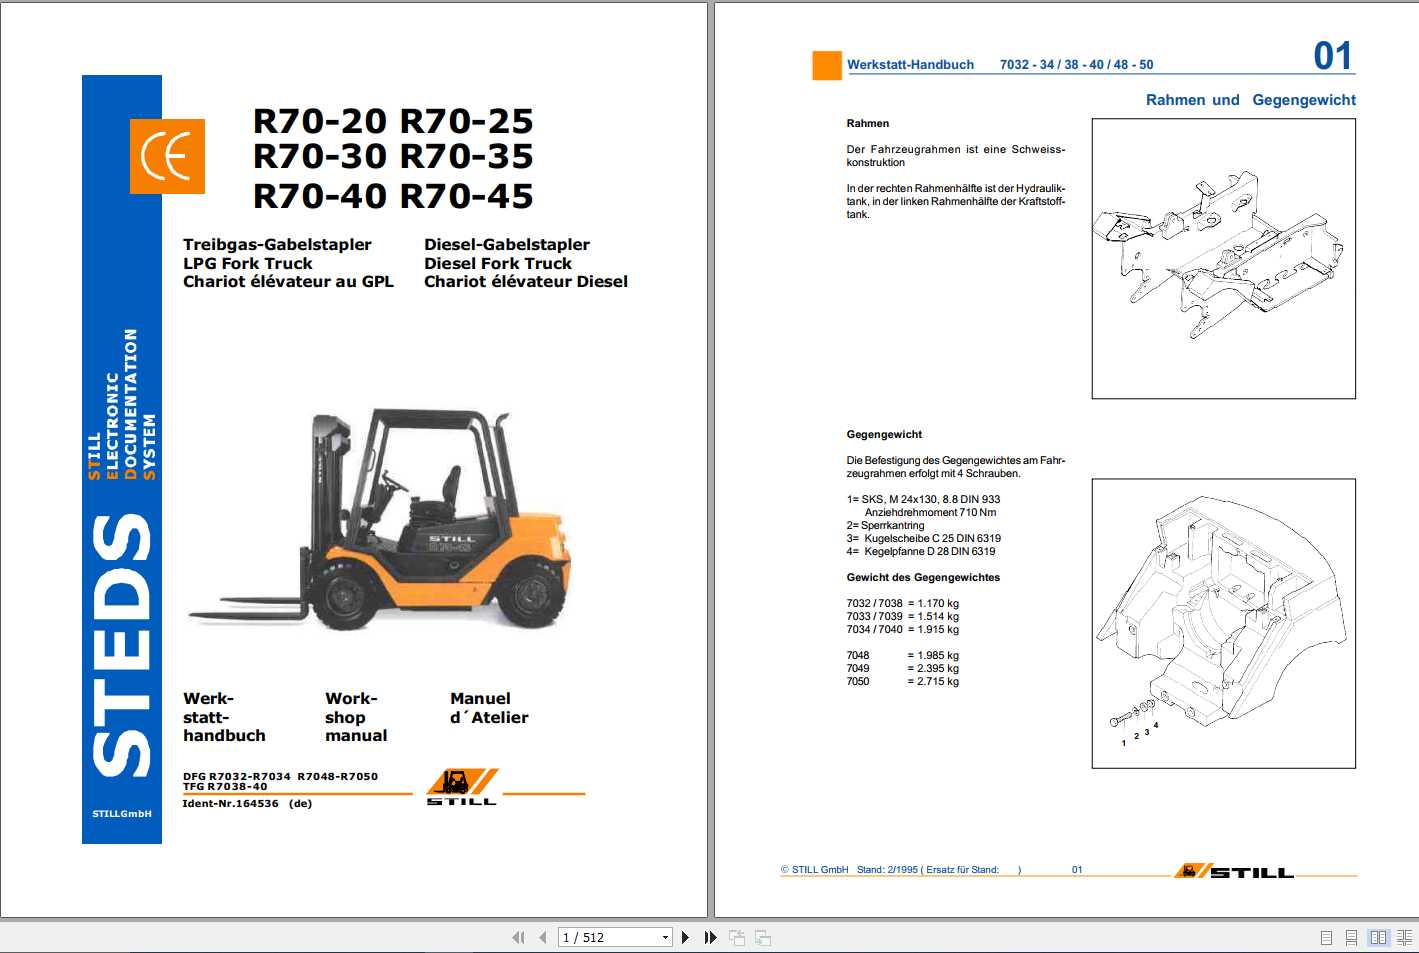Click the 'R70-20 R70-25' model title
The image size is (1419, 953).
[393, 121]
